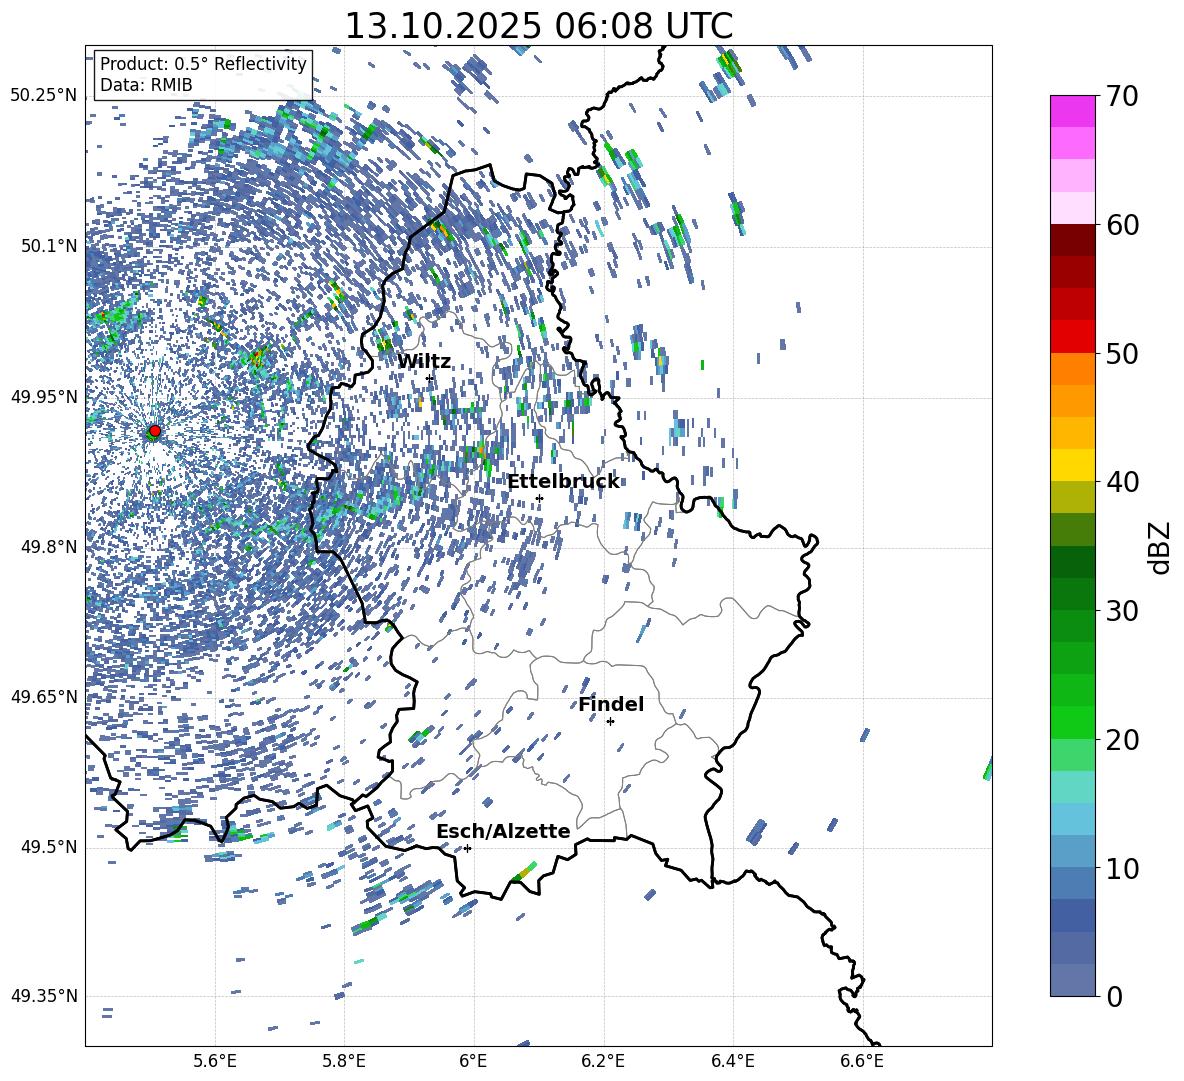The height and width of the screenshot is (1081, 1184).
Task: Click the 49.35°N latitude label
Action: click(x=44, y=996)
